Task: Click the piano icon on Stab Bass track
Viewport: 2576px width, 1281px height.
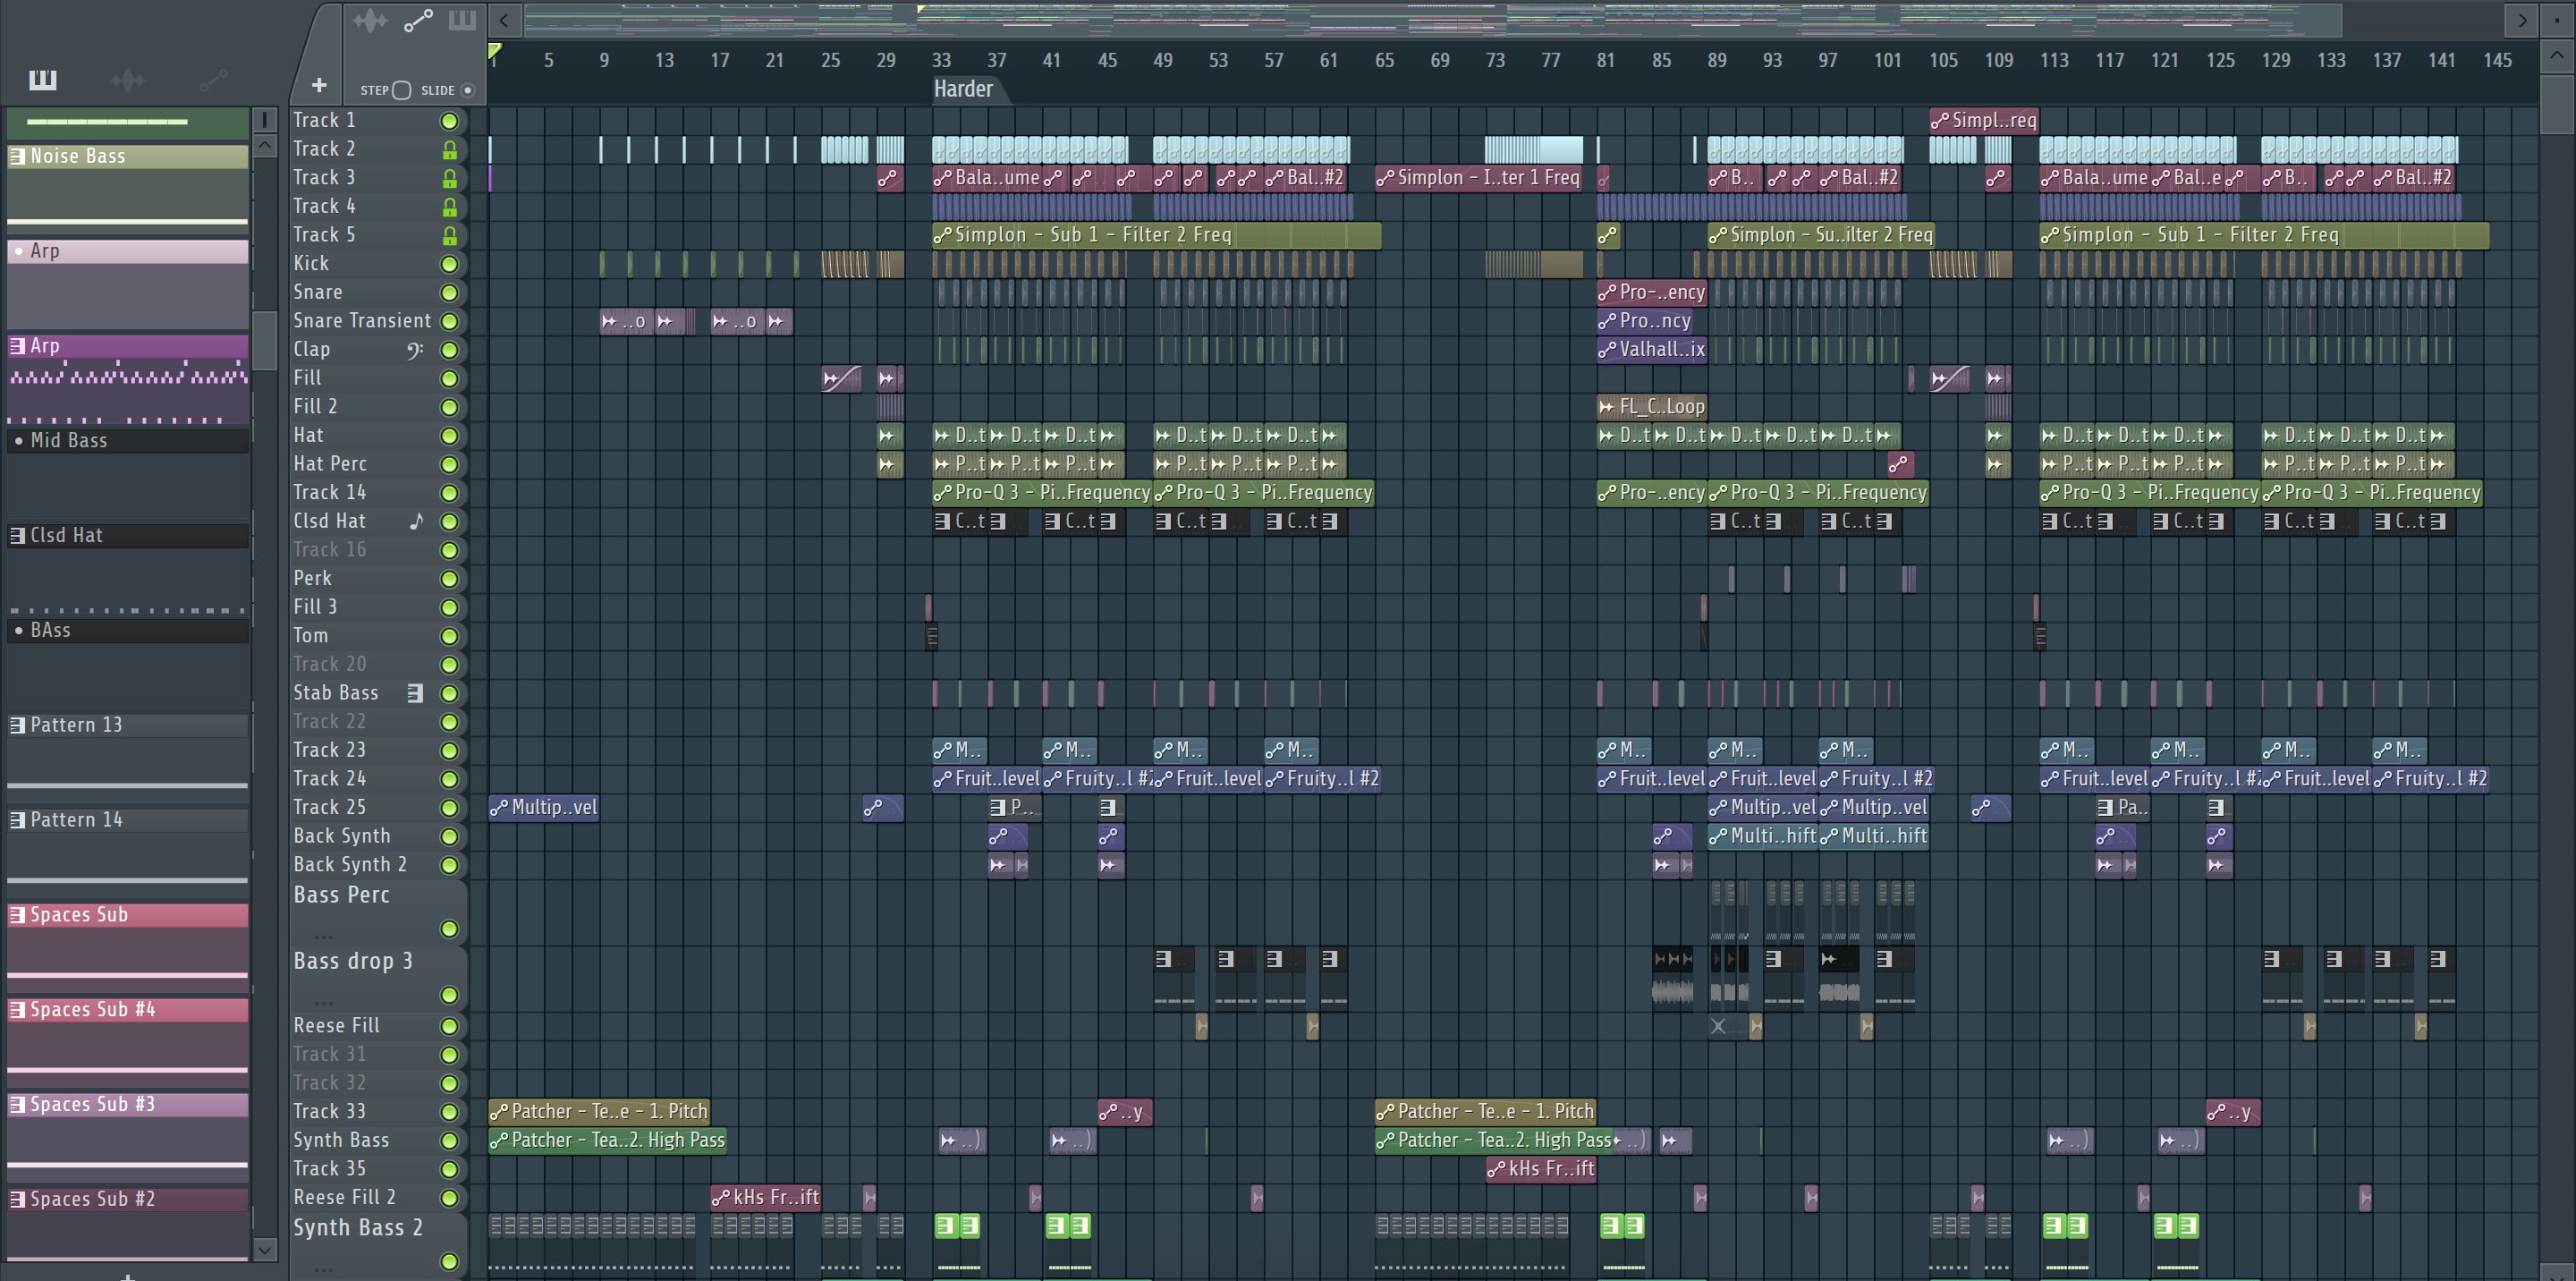Action: 415,693
